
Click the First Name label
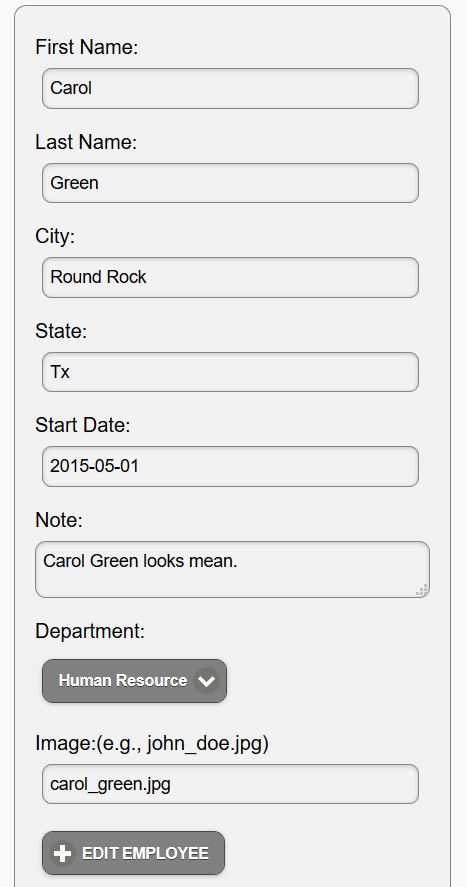87,47
